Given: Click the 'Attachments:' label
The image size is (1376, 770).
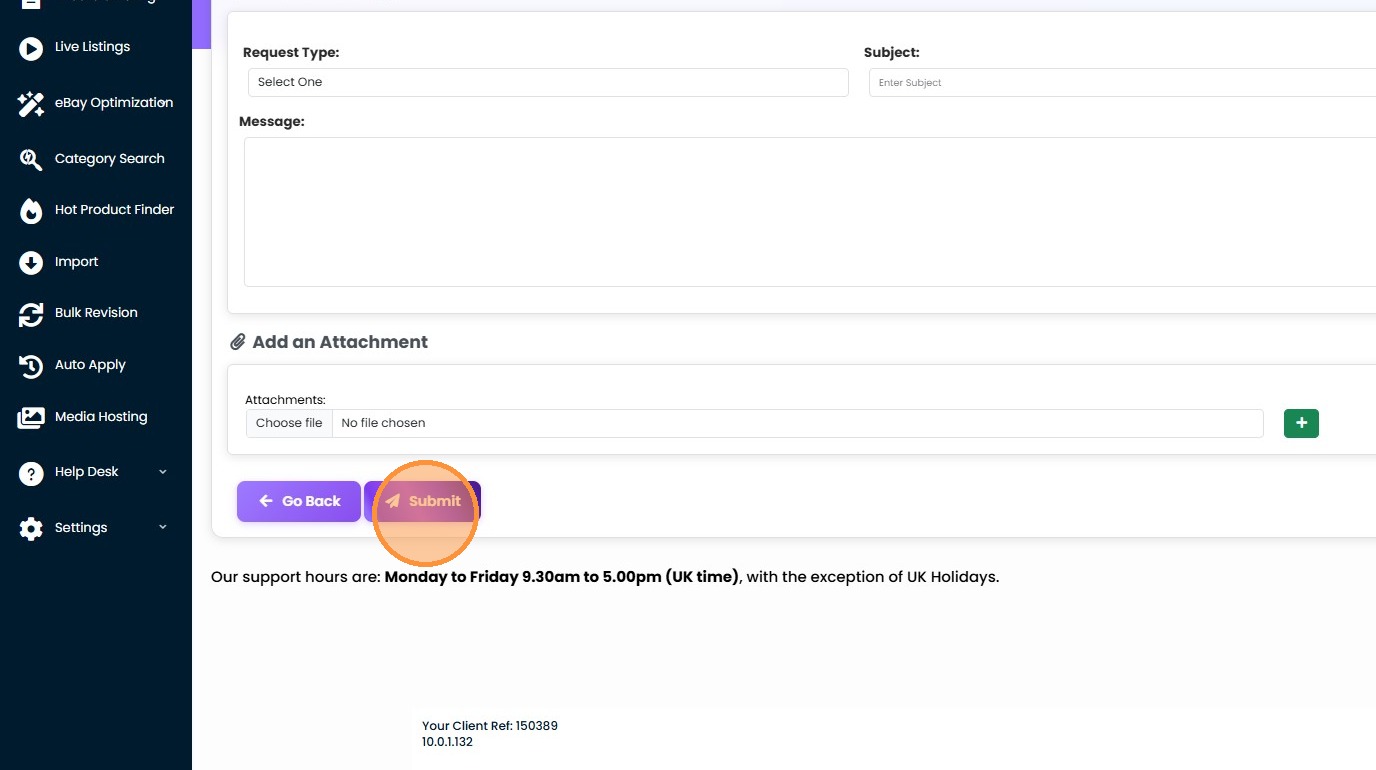Looking at the screenshot, I should point(285,400).
